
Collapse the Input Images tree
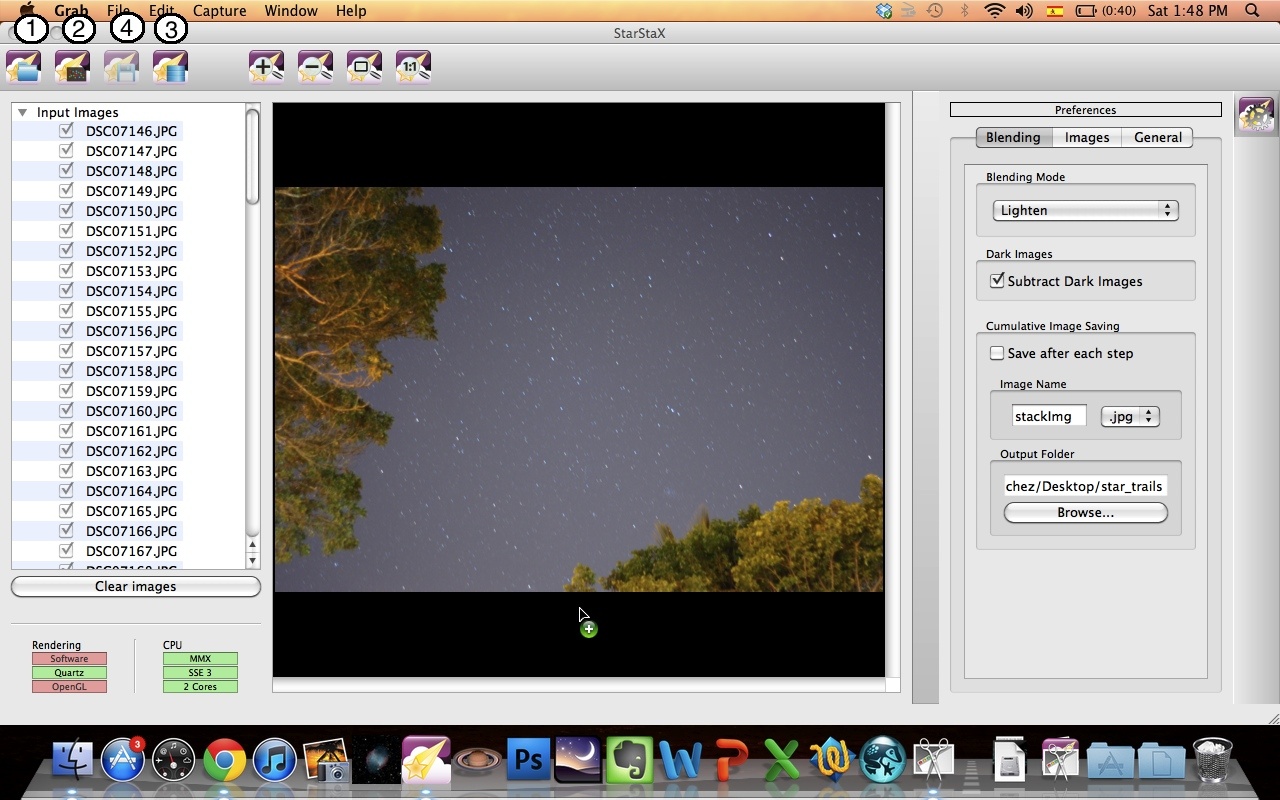pos(22,113)
